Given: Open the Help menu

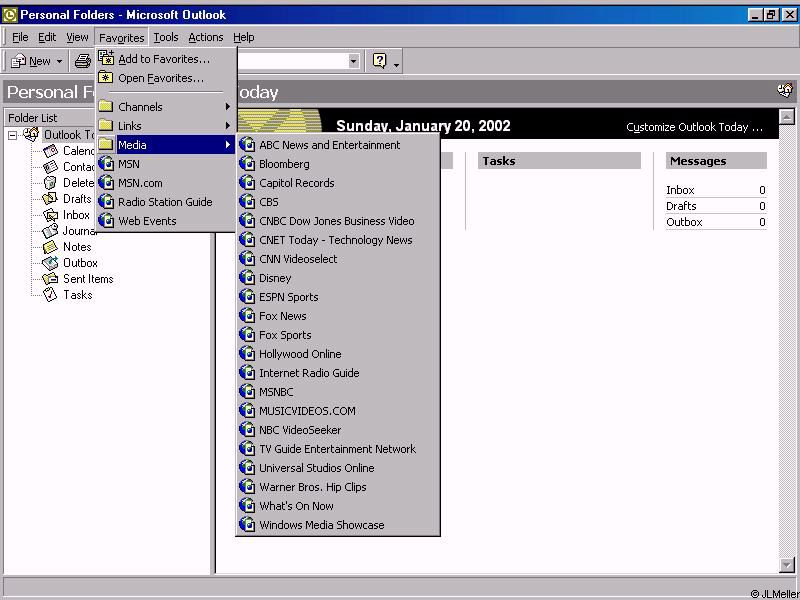Looking at the screenshot, I should click(244, 37).
